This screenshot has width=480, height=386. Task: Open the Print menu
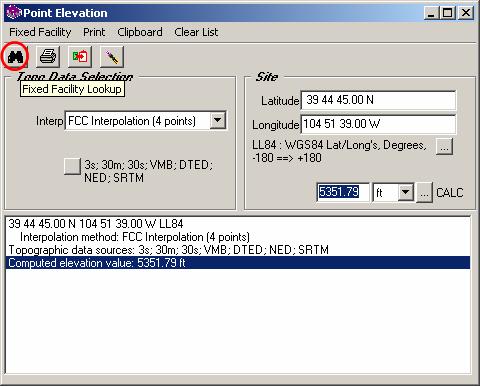(x=94, y=32)
